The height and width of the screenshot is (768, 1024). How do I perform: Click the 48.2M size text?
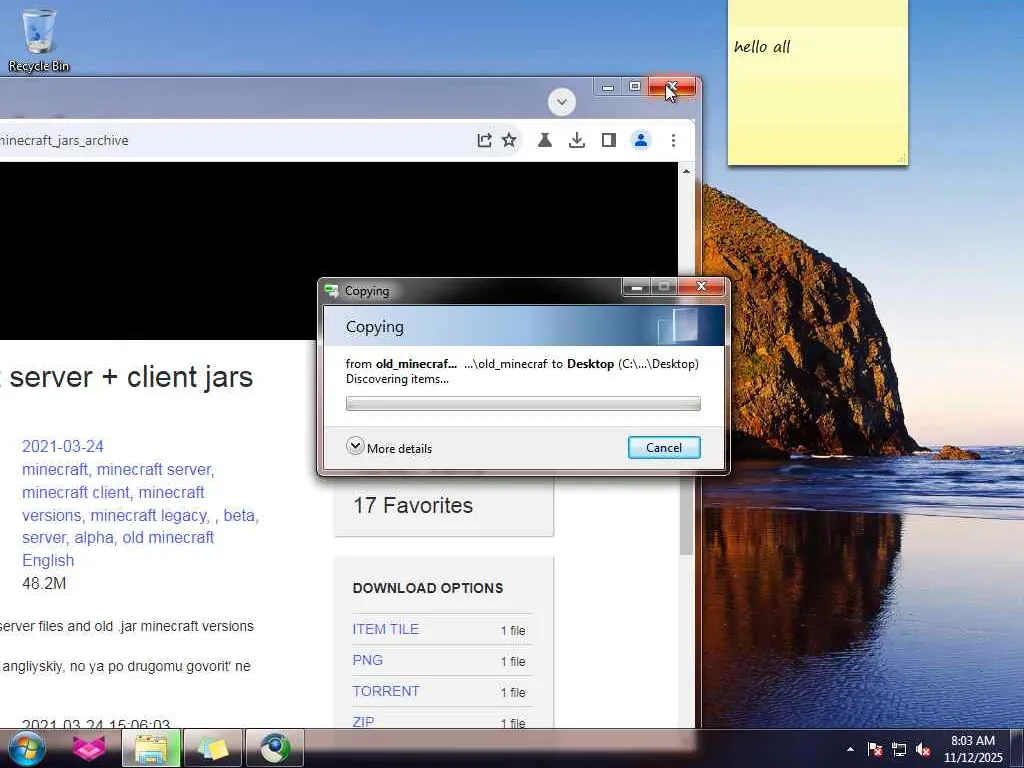pos(44,583)
